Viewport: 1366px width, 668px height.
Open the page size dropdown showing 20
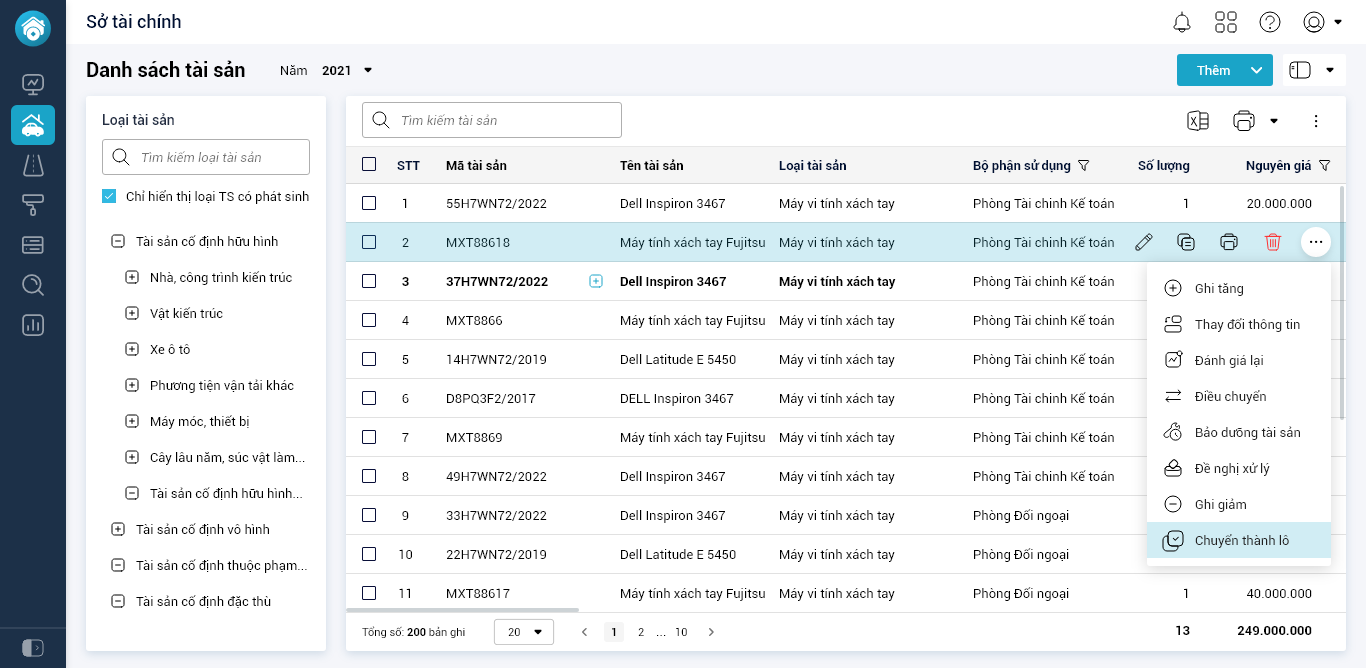pyautogui.click(x=523, y=632)
